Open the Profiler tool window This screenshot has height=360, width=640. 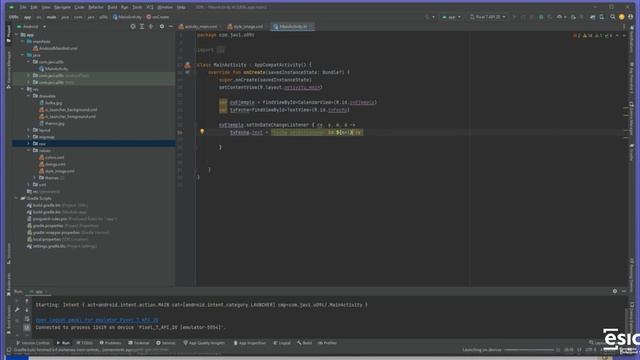(x=327, y=343)
